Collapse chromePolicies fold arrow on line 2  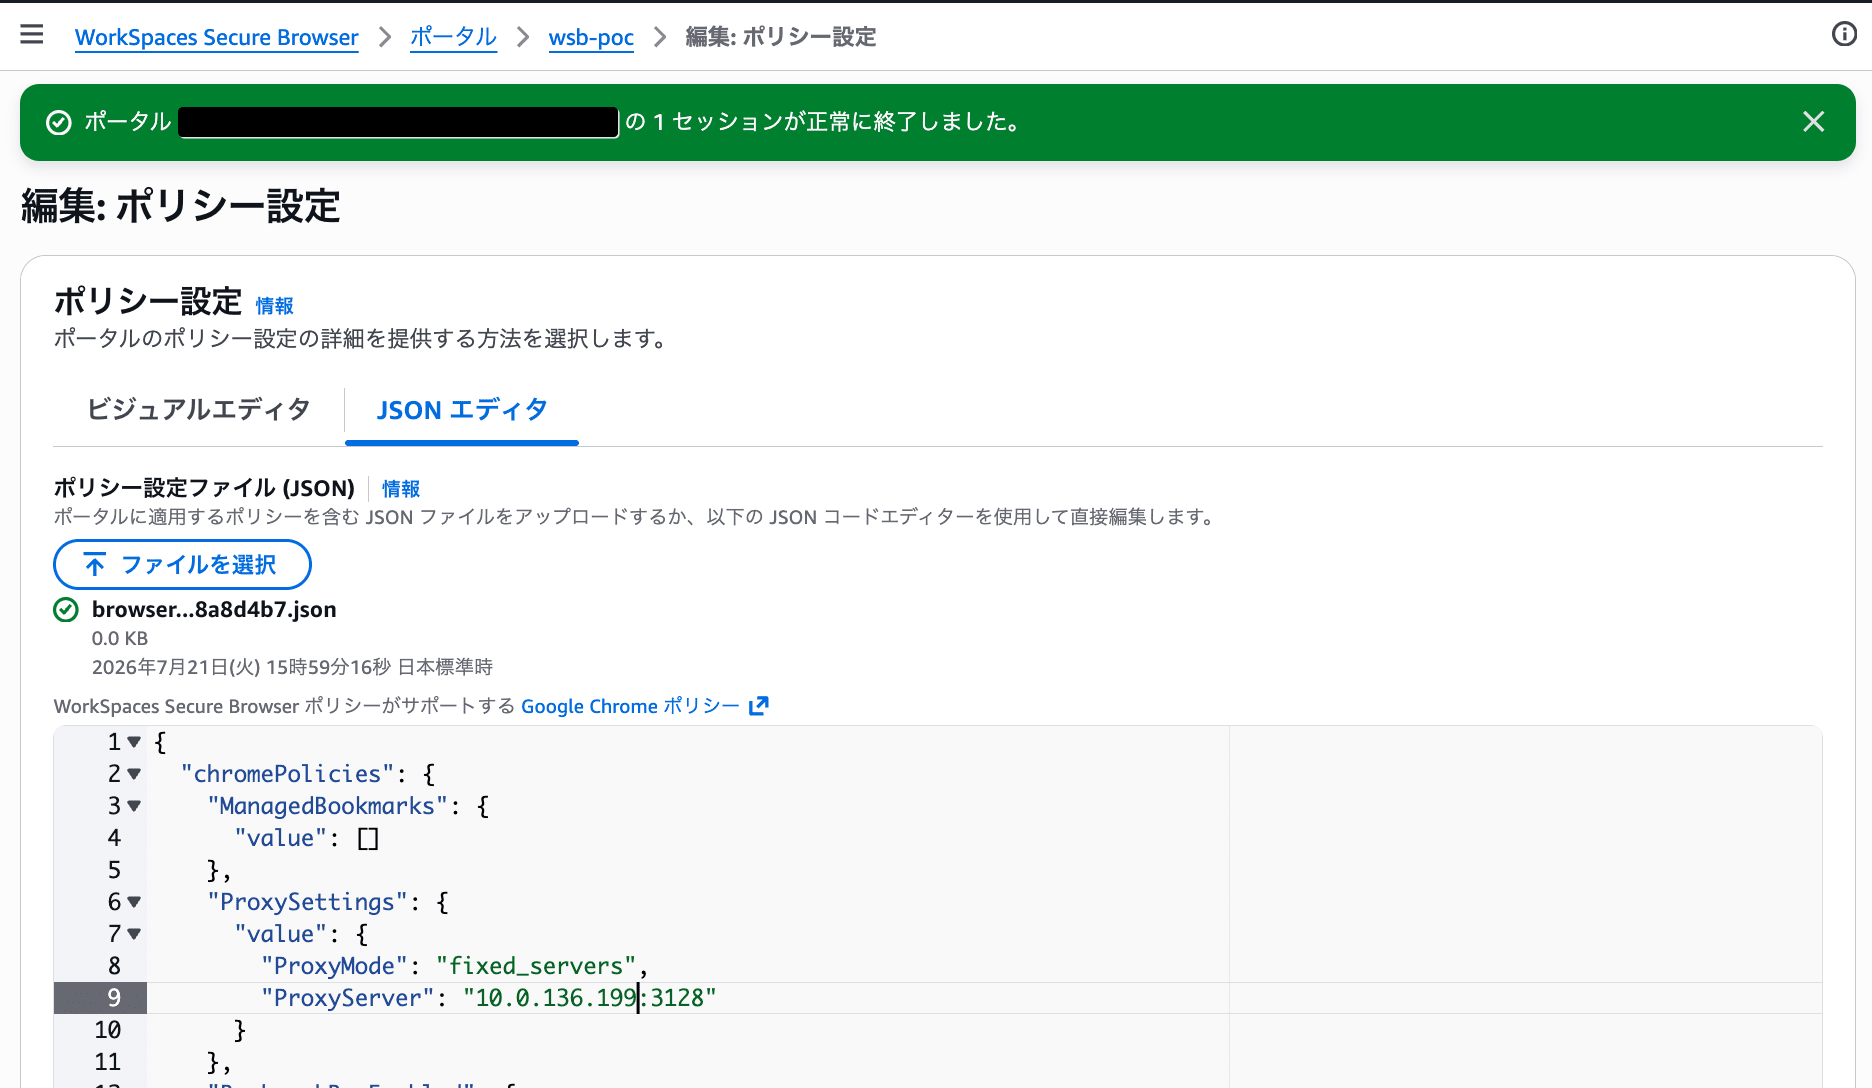pyautogui.click(x=134, y=774)
